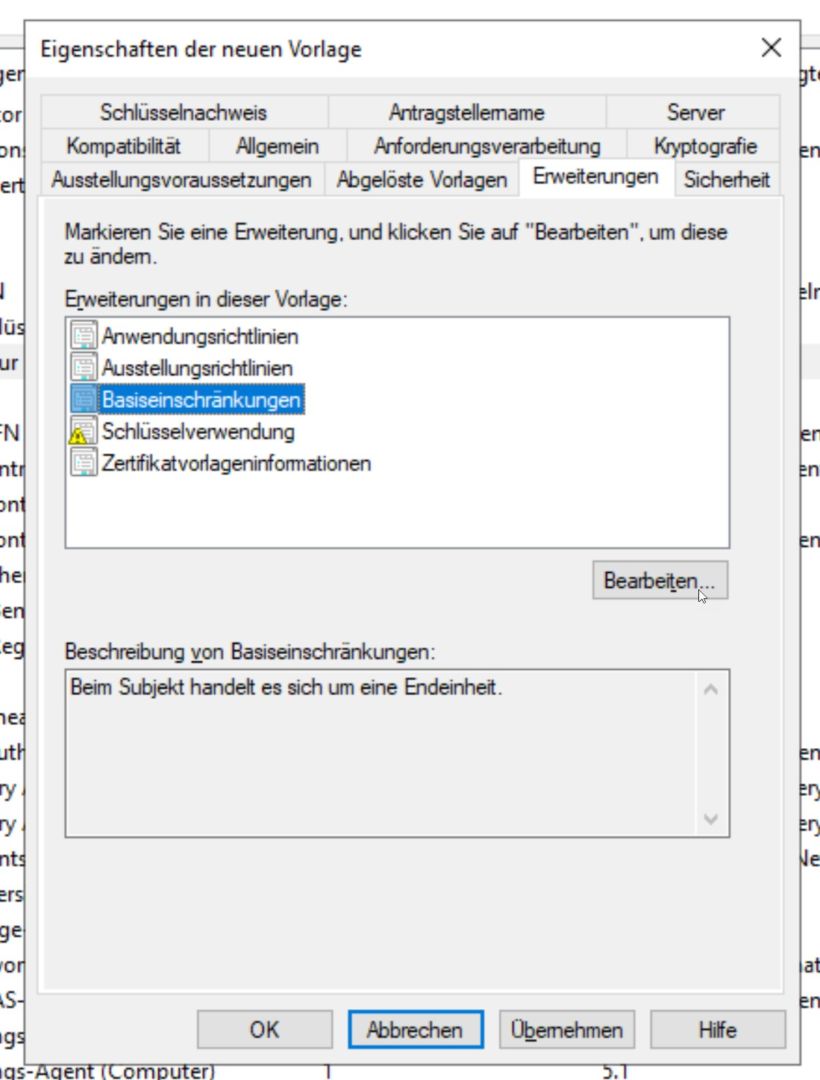Screen dimensions: 820x1080
Task: Click the Anwendungsrichtlinien extension icon
Action: pos(84,336)
